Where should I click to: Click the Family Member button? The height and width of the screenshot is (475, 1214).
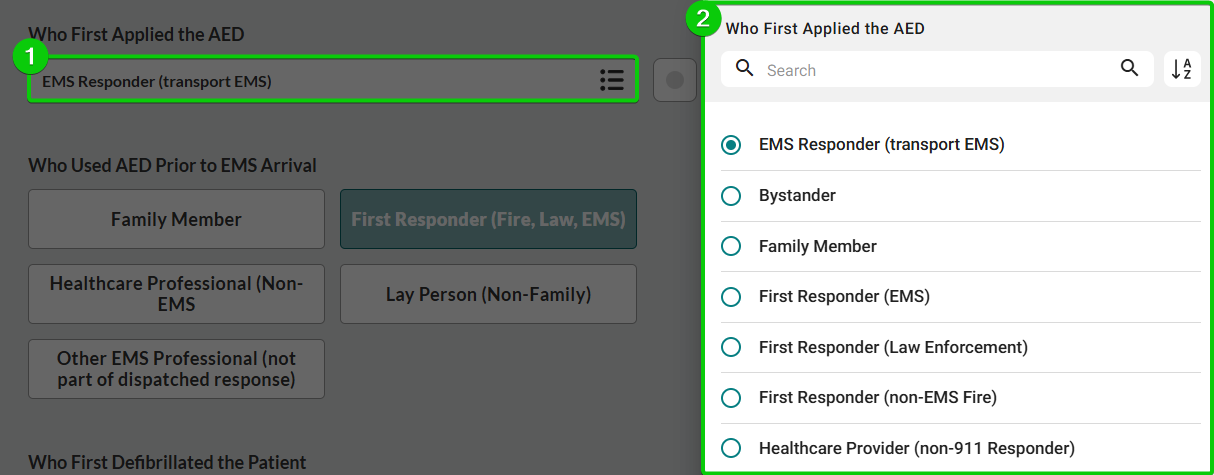176,219
